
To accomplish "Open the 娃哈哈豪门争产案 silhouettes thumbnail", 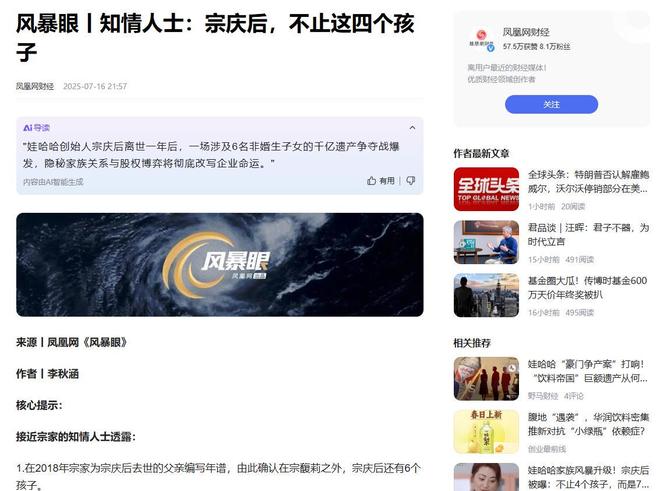I will (x=486, y=379).
